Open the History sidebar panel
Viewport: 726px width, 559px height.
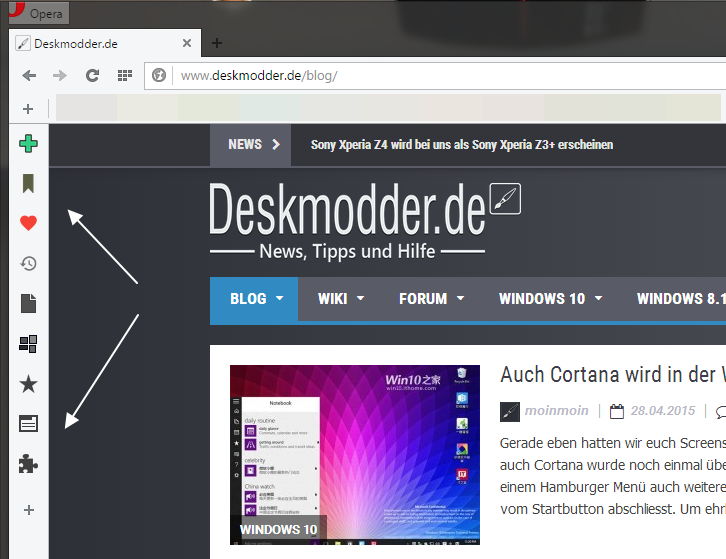tap(28, 263)
